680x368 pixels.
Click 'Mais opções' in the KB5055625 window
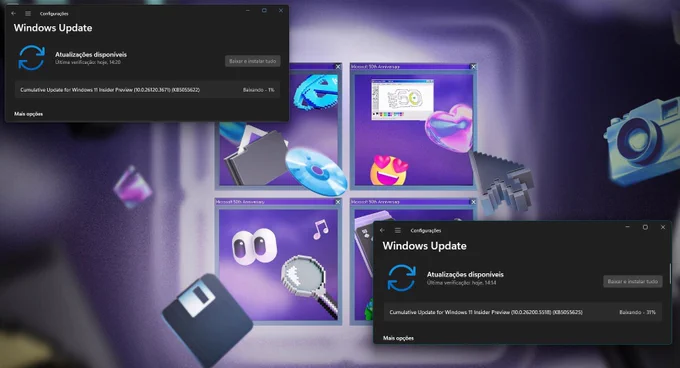click(398, 338)
